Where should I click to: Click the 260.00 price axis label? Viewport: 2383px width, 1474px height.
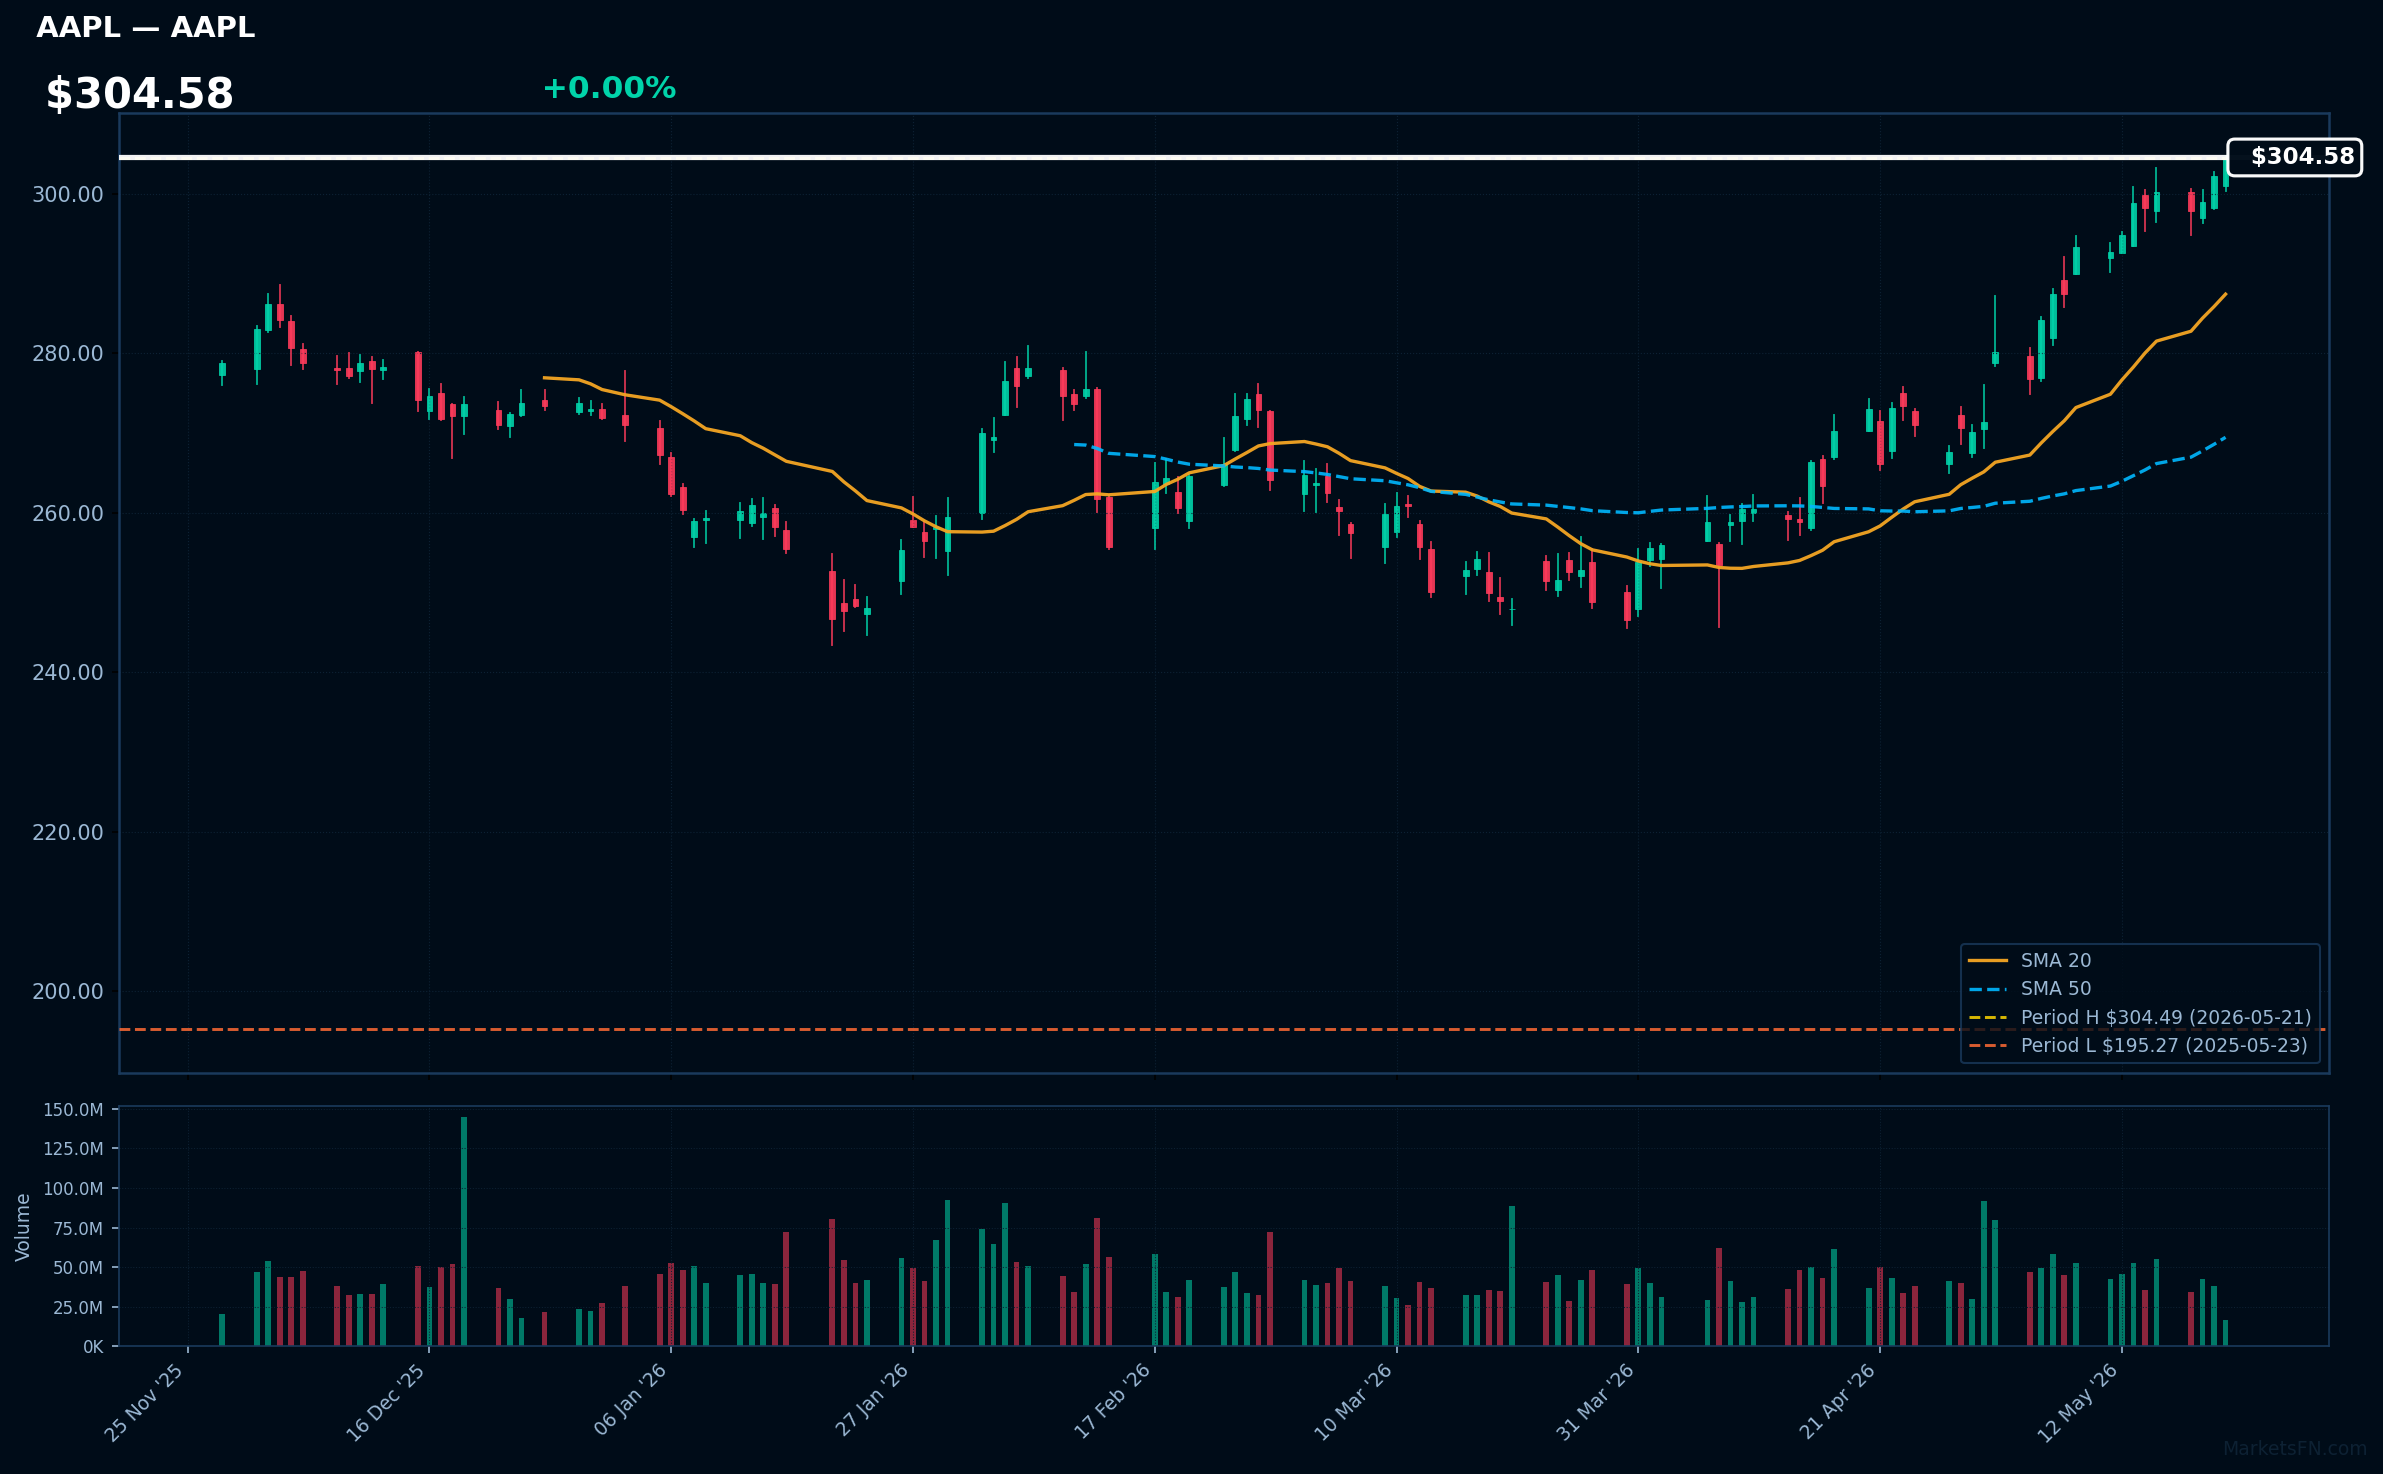point(68,514)
